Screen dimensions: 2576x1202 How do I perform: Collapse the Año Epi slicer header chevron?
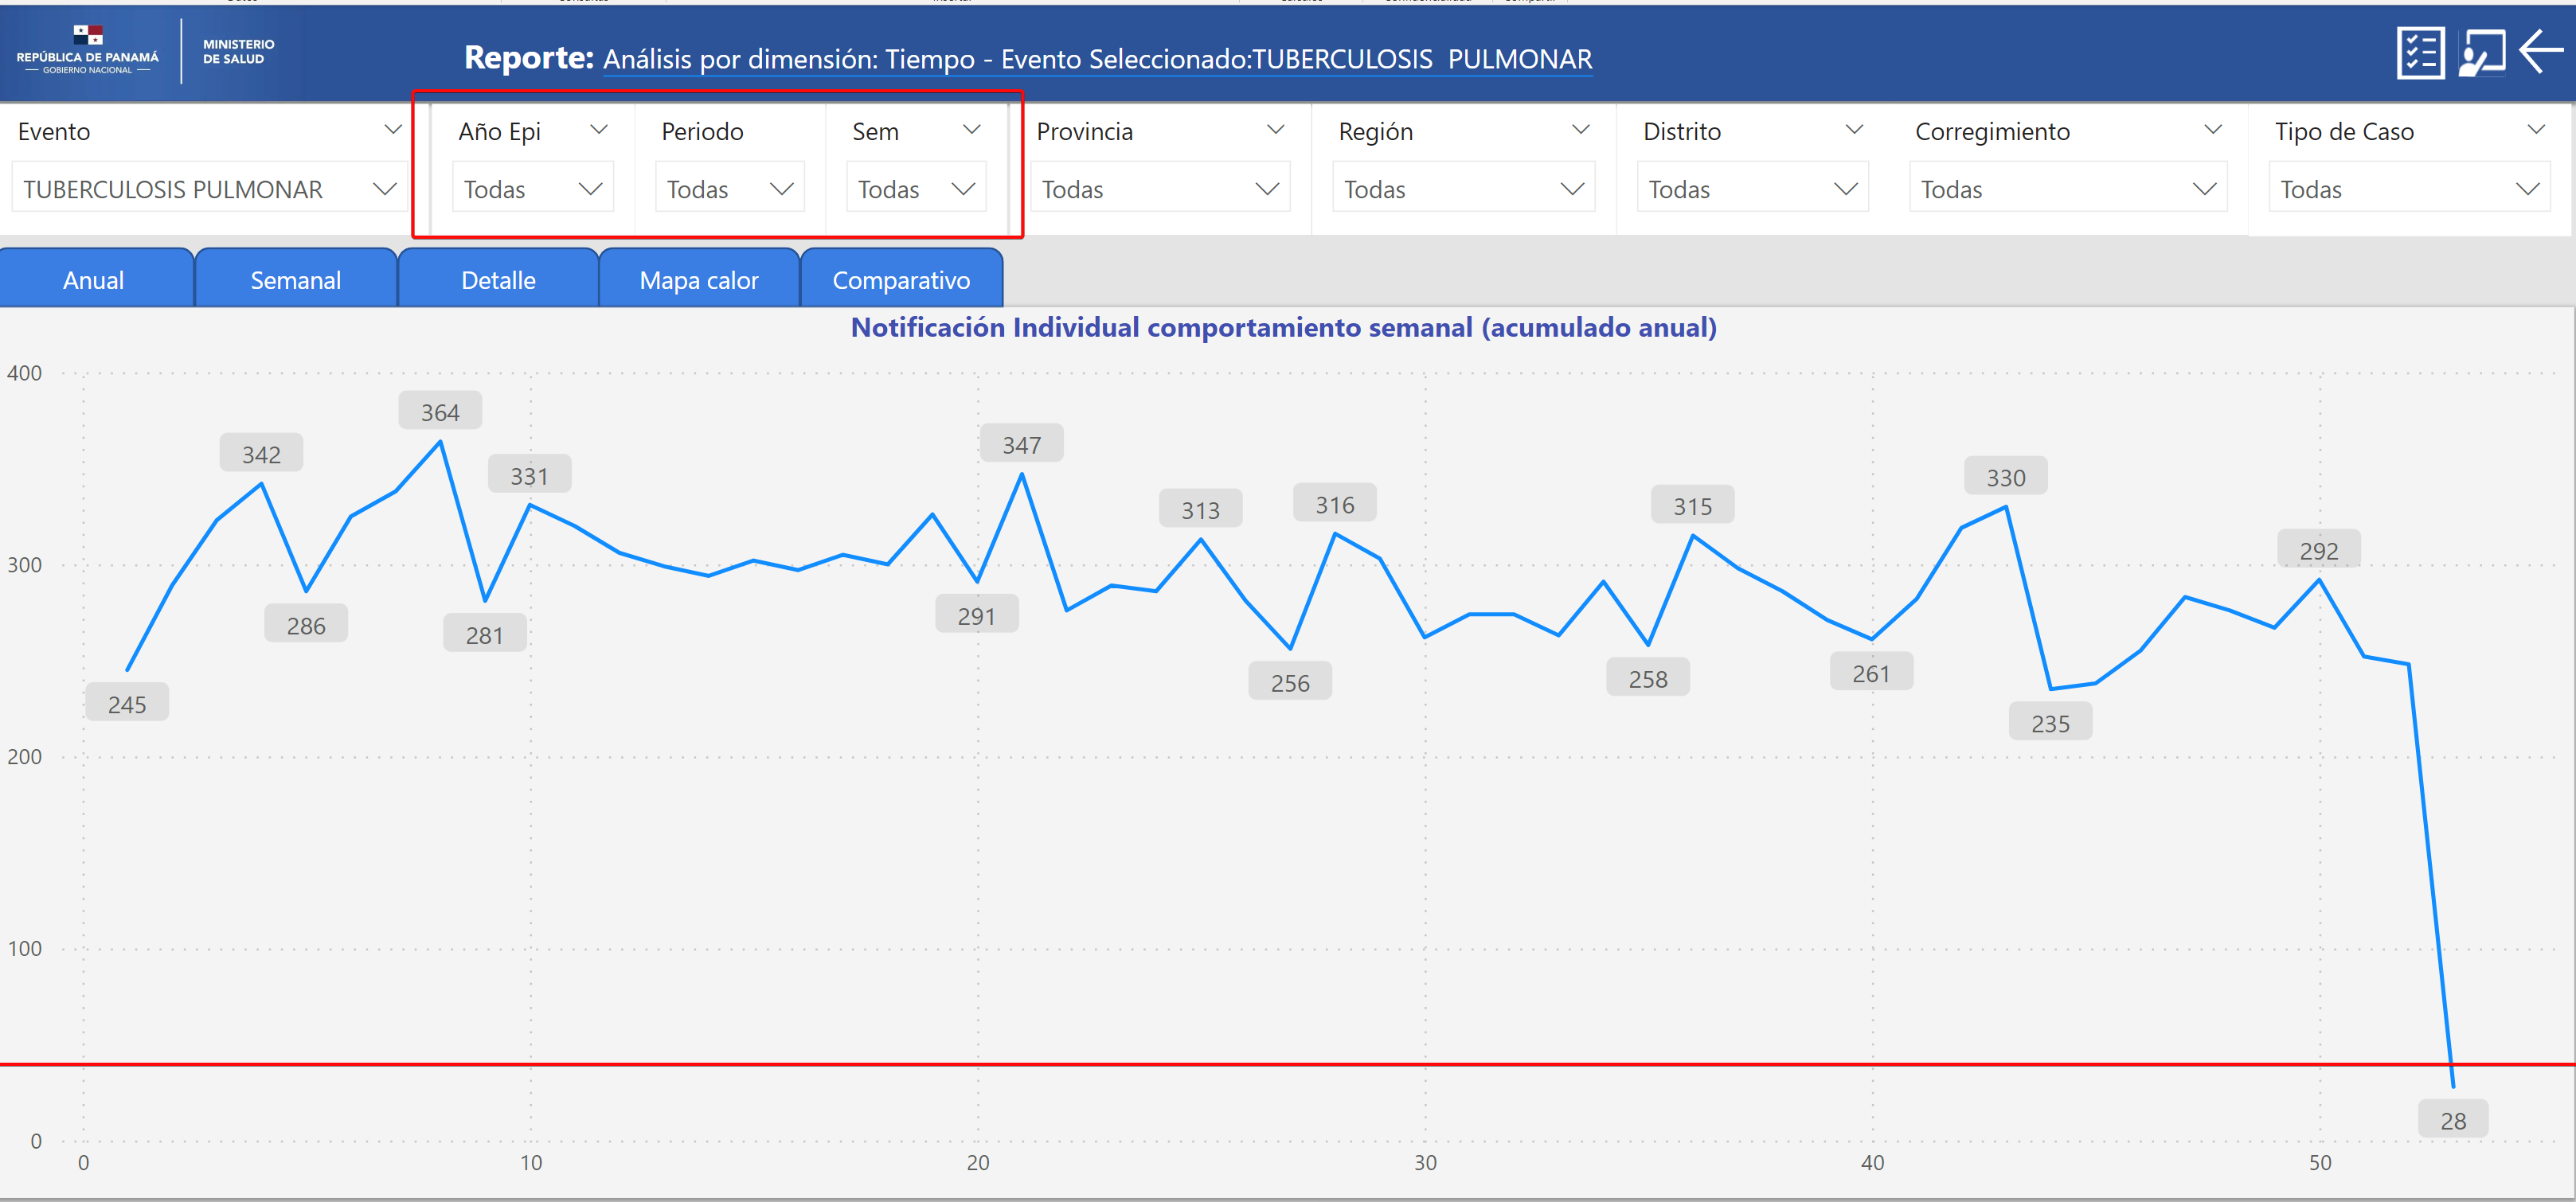pyautogui.click(x=598, y=130)
